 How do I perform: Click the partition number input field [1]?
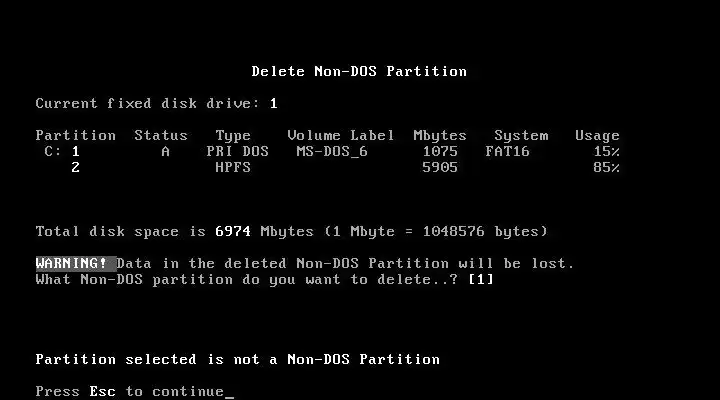481,279
